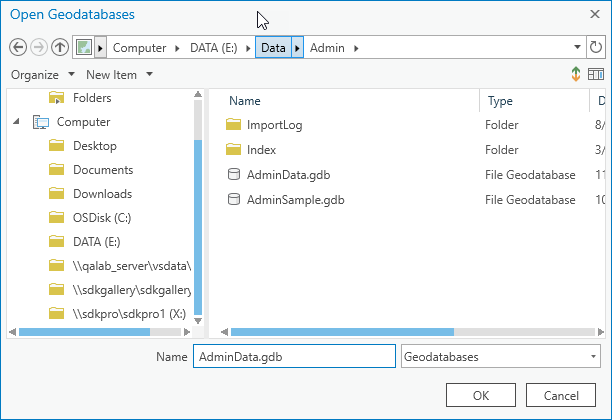Go back with the Back arrow button
This screenshot has width=612, height=420.
coord(18,48)
